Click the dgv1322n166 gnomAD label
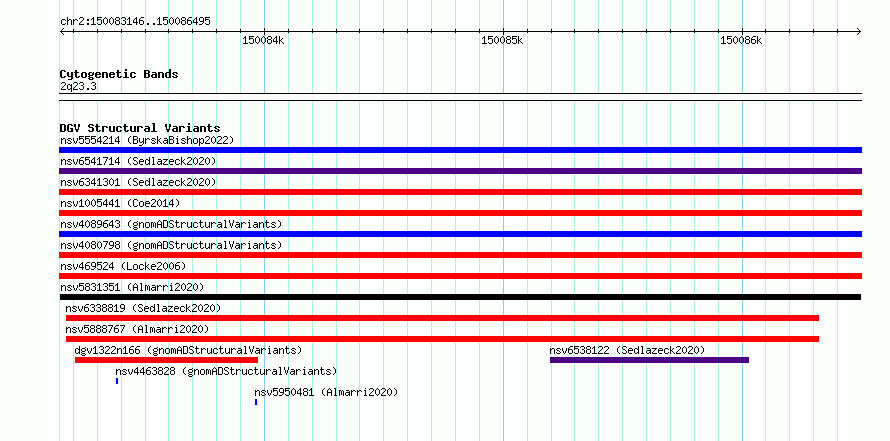The width and height of the screenshot is (890, 441). [x=188, y=350]
